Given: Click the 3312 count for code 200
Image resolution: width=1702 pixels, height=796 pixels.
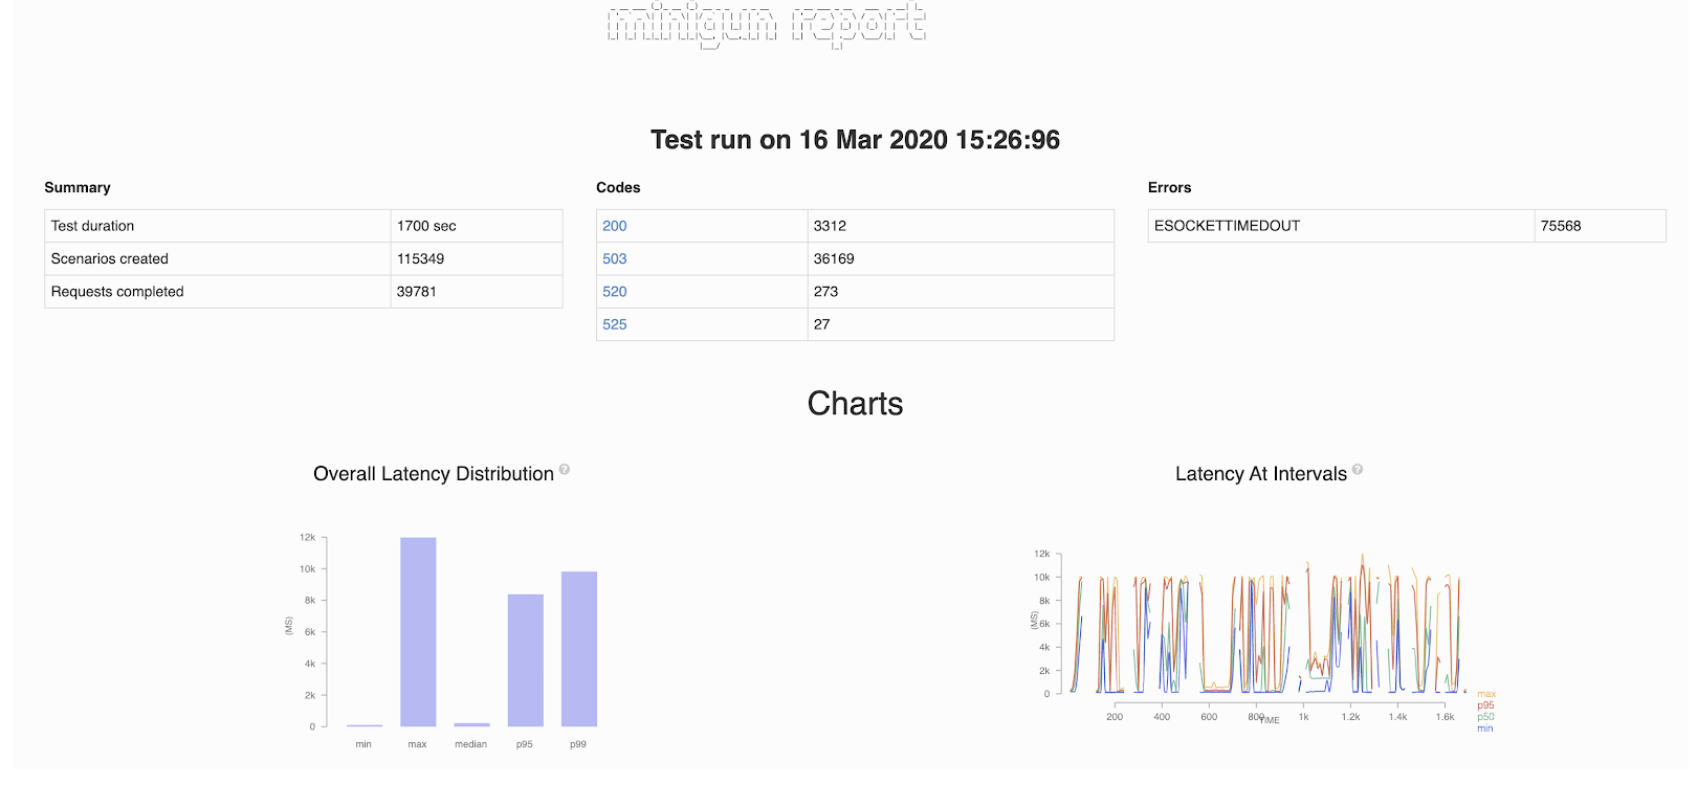Looking at the screenshot, I should pos(829,226).
